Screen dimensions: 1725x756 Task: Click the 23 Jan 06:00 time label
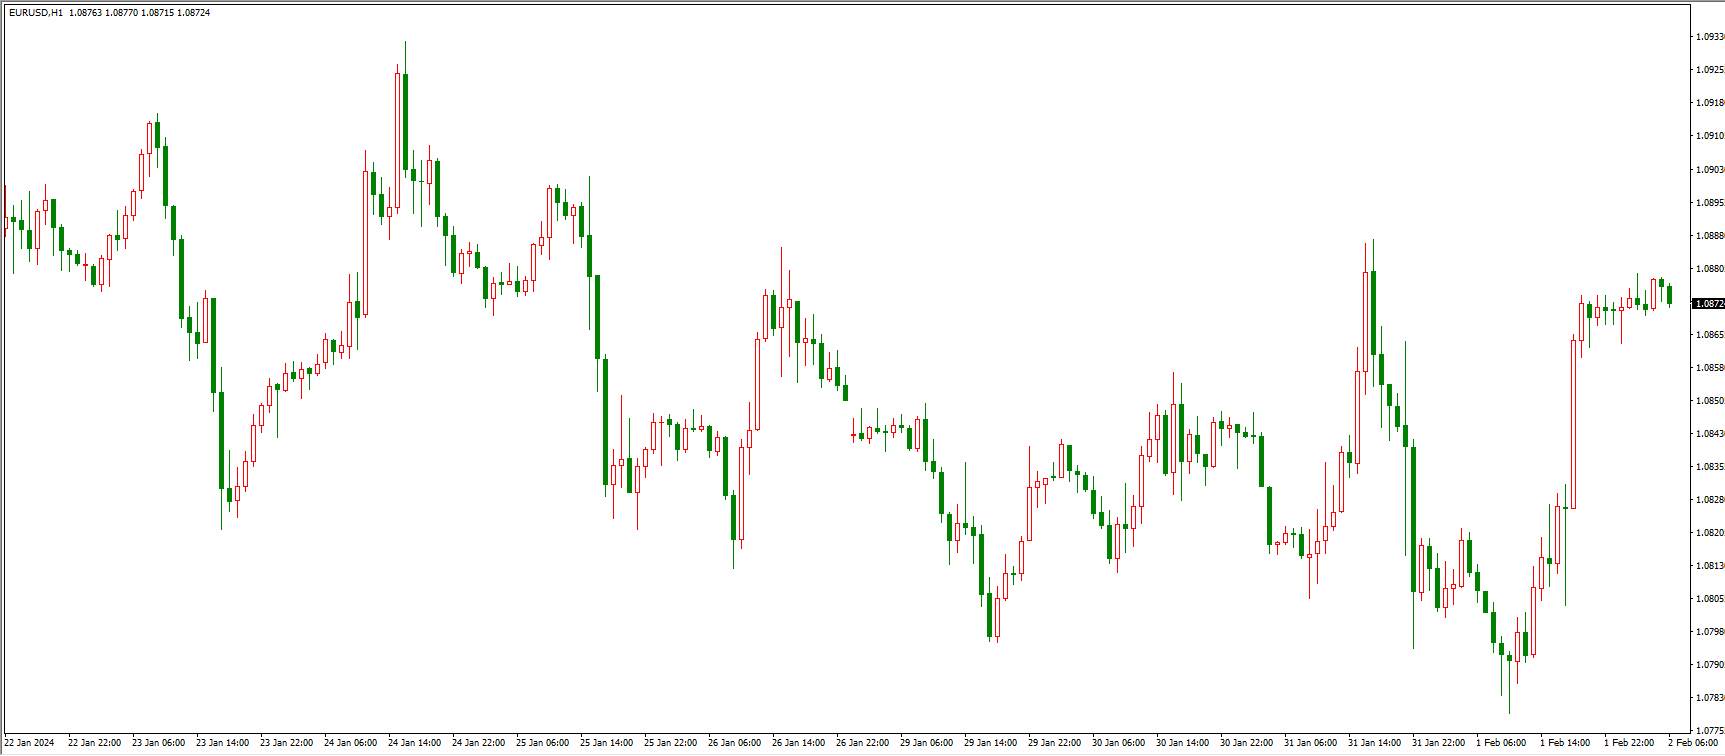coord(159,742)
